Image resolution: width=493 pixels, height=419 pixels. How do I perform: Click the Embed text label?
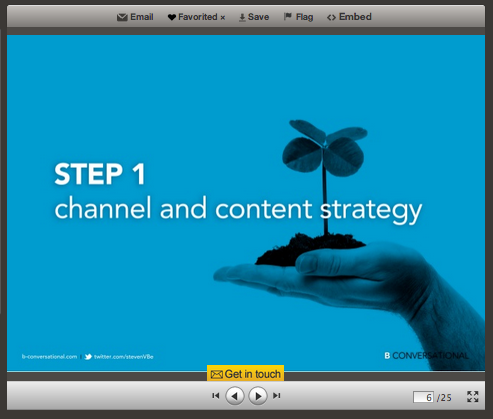[355, 17]
